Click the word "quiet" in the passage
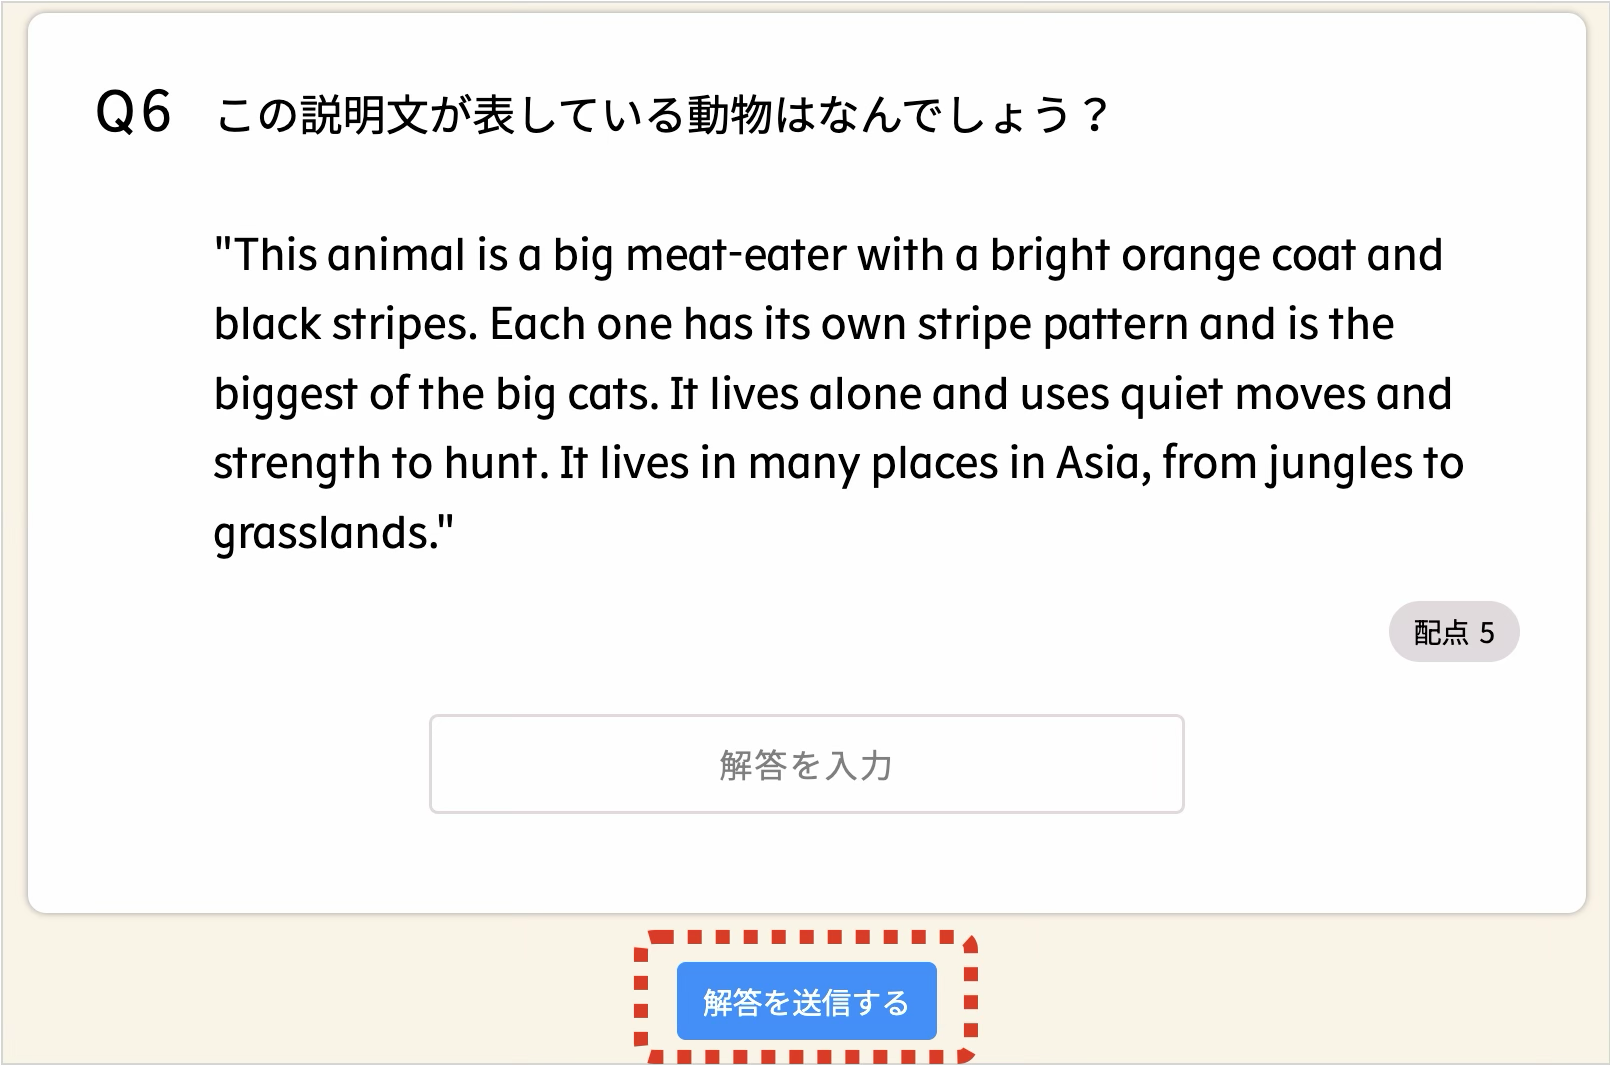 [1172, 395]
